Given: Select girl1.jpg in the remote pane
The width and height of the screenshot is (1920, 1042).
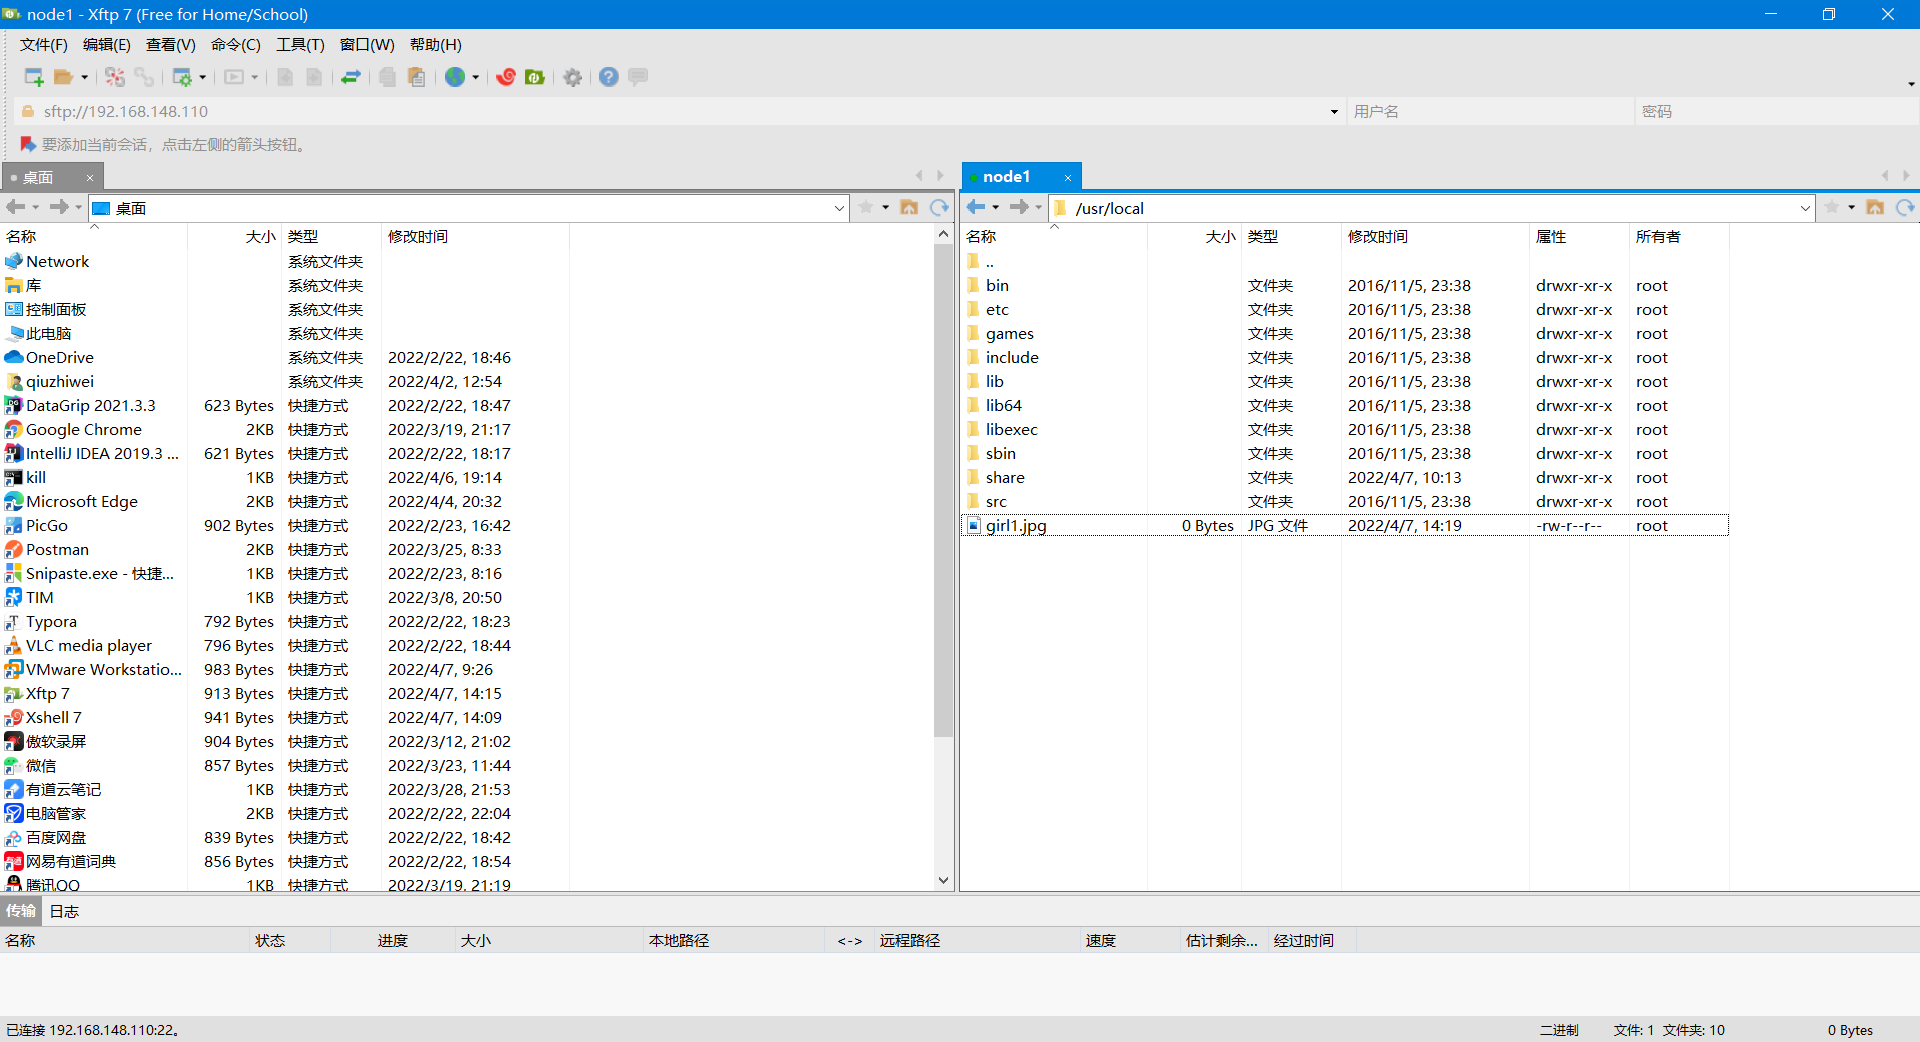Looking at the screenshot, I should (1345, 526).
